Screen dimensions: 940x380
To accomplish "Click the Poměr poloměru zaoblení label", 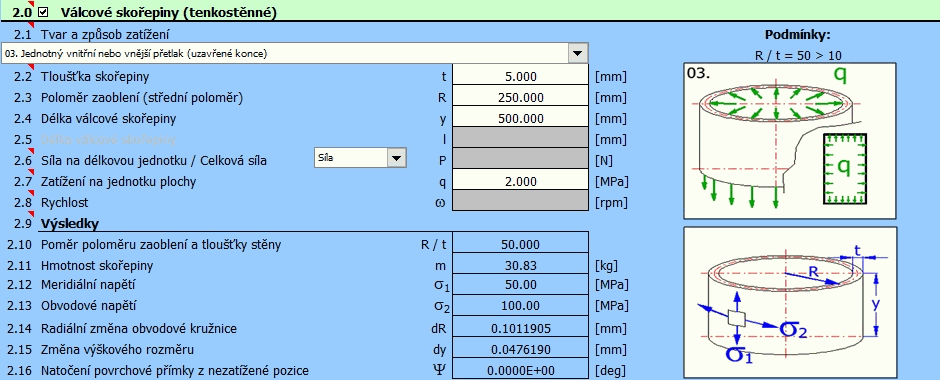I will 161,244.
